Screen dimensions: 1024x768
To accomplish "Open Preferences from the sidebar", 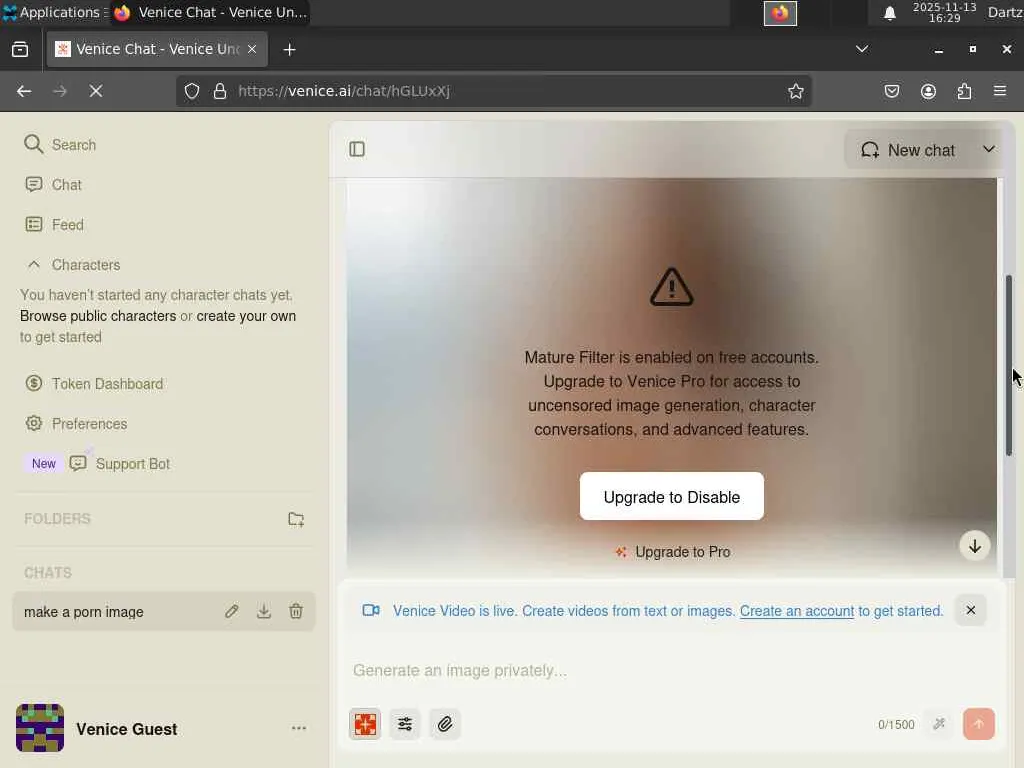I will tap(76, 423).
